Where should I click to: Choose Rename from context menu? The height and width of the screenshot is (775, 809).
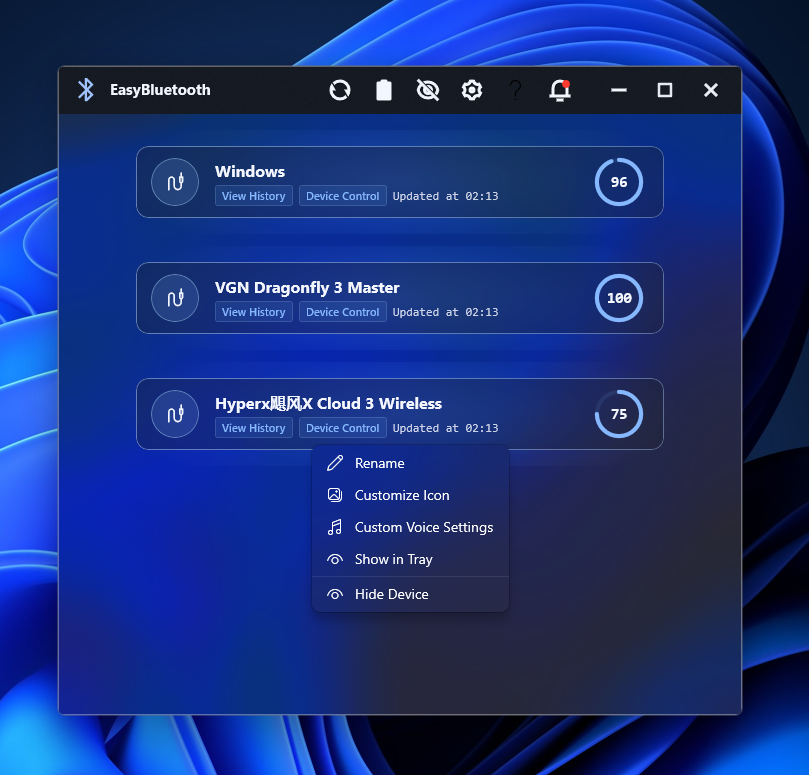point(410,463)
